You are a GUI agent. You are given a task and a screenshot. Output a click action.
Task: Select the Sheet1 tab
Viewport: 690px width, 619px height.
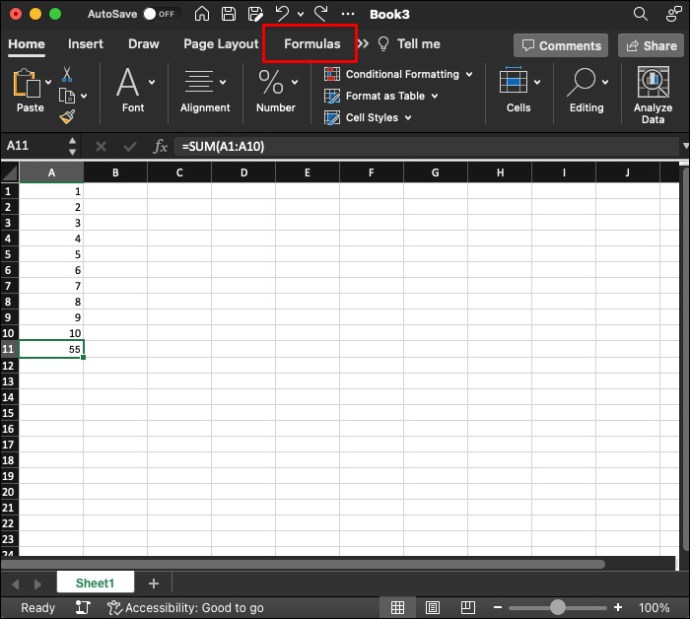pos(95,583)
